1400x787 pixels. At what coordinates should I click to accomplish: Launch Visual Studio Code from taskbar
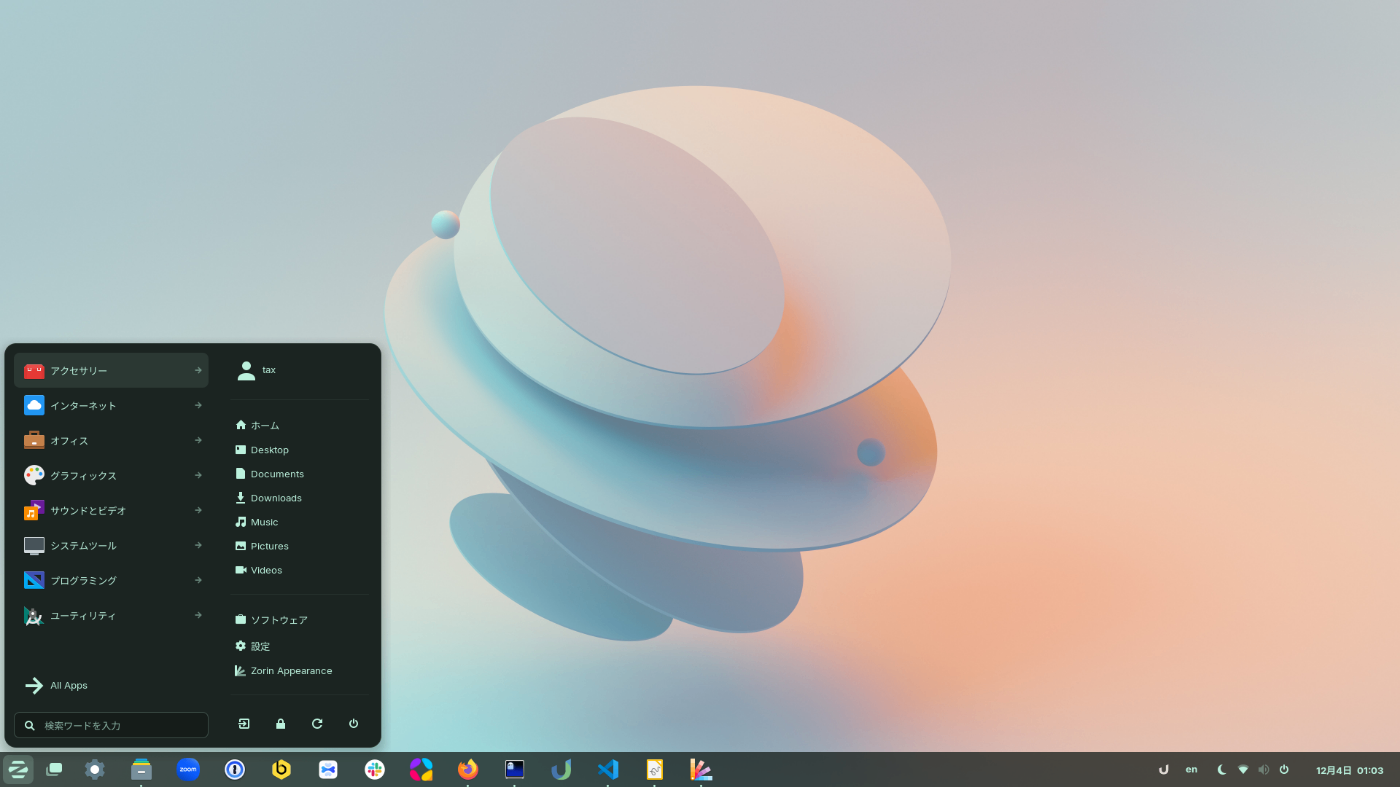(x=608, y=769)
